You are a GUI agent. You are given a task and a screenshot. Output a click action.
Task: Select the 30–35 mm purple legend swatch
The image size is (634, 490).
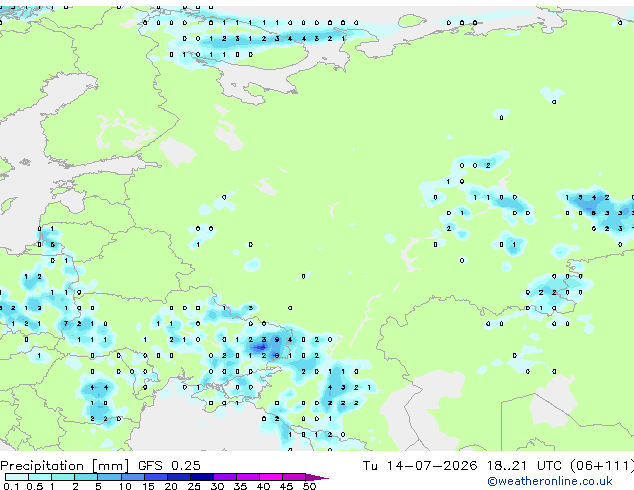pos(224,477)
